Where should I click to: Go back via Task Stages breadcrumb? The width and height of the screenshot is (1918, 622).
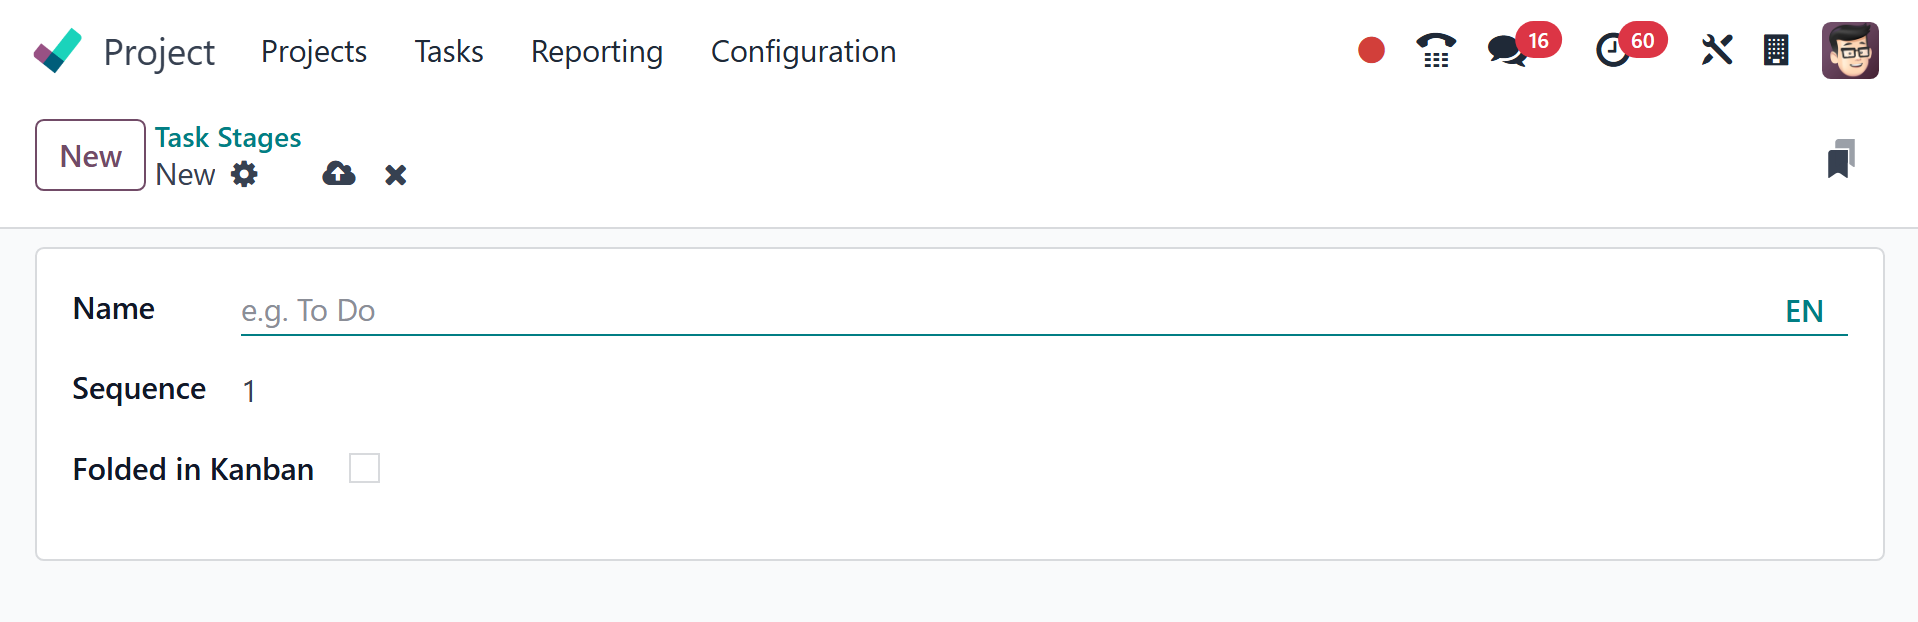click(x=228, y=137)
